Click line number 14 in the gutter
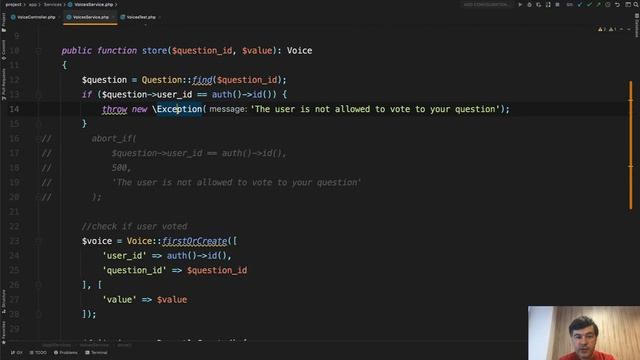The width and height of the screenshot is (640, 360). [x=14, y=109]
